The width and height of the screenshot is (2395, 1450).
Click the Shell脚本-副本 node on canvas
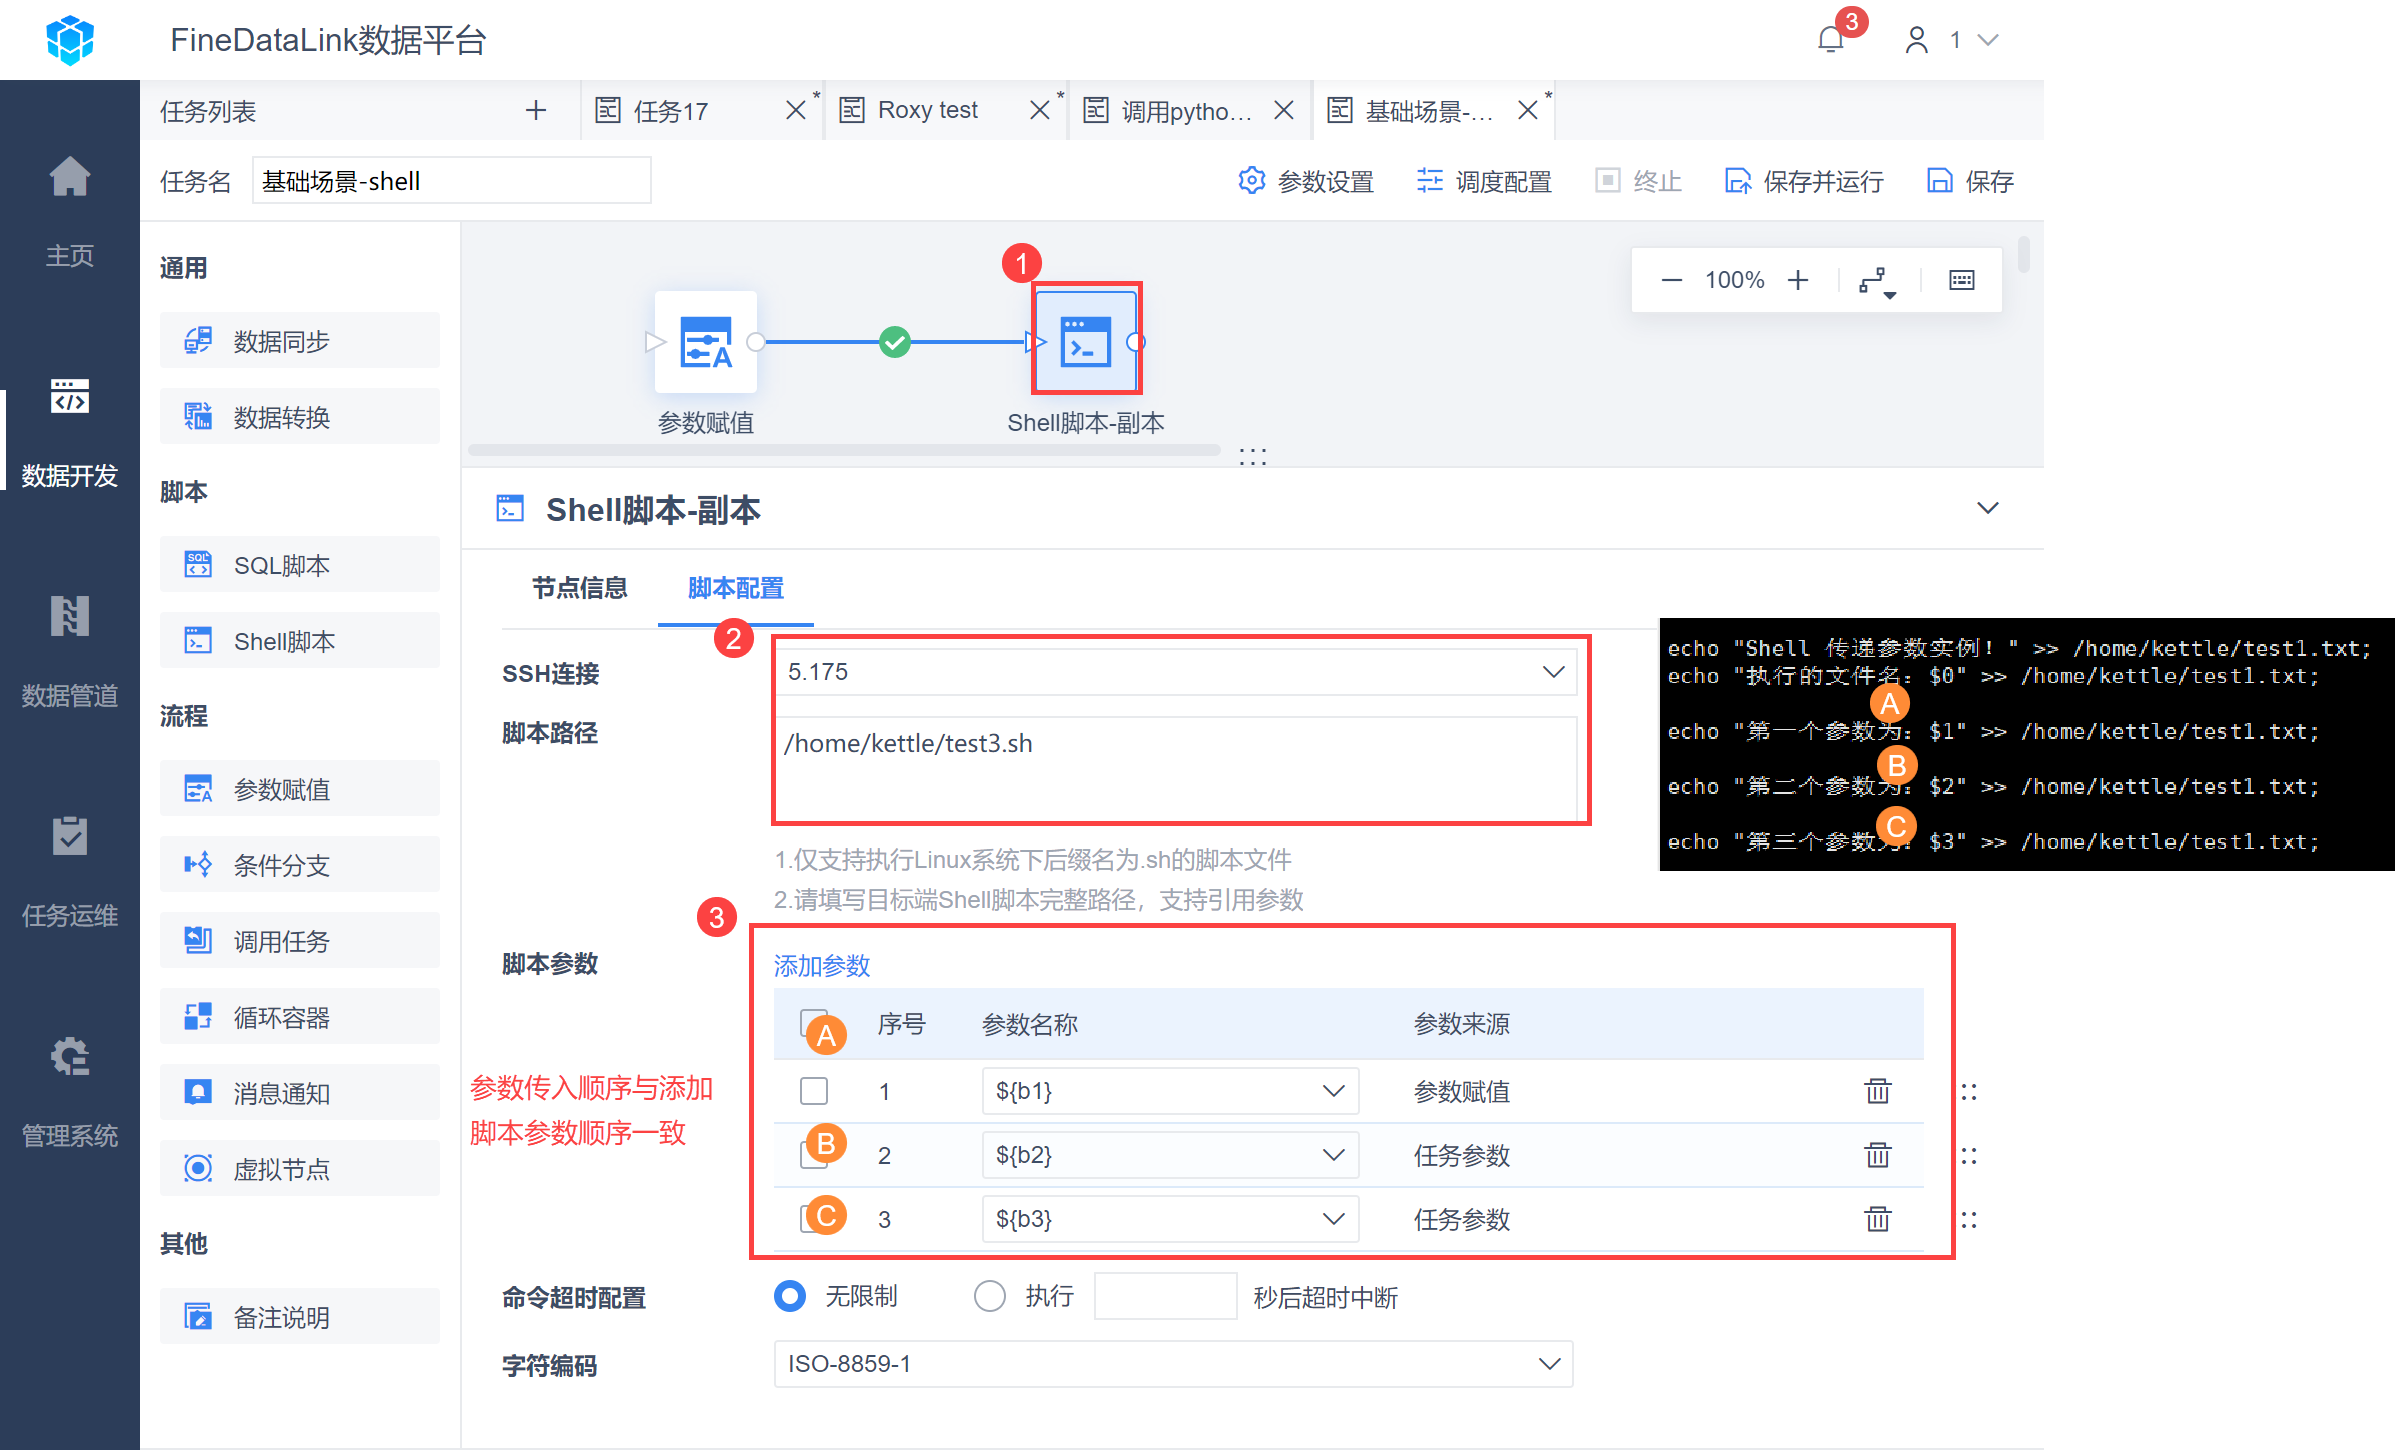point(1086,341)
